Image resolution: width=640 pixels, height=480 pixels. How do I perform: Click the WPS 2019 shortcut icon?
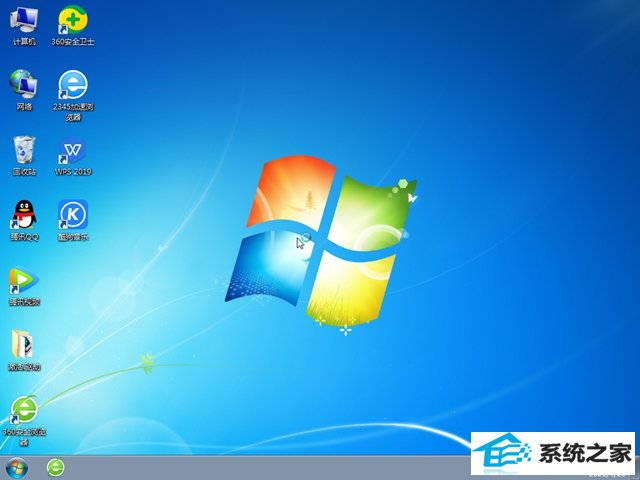[x=72, y=150]
